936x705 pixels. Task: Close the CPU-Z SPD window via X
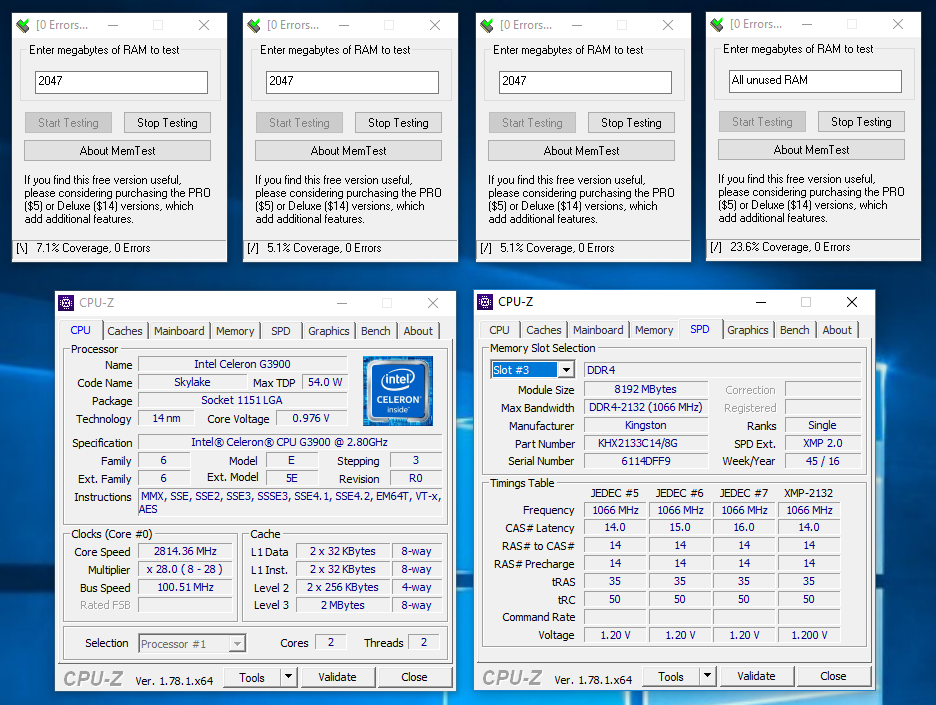tap(852, 302)
